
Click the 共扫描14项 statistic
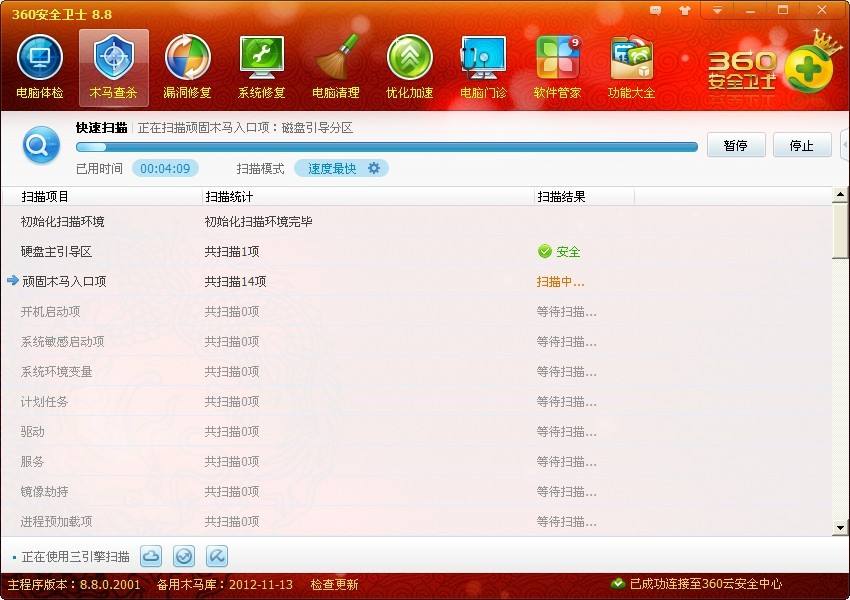coord(235,281)
